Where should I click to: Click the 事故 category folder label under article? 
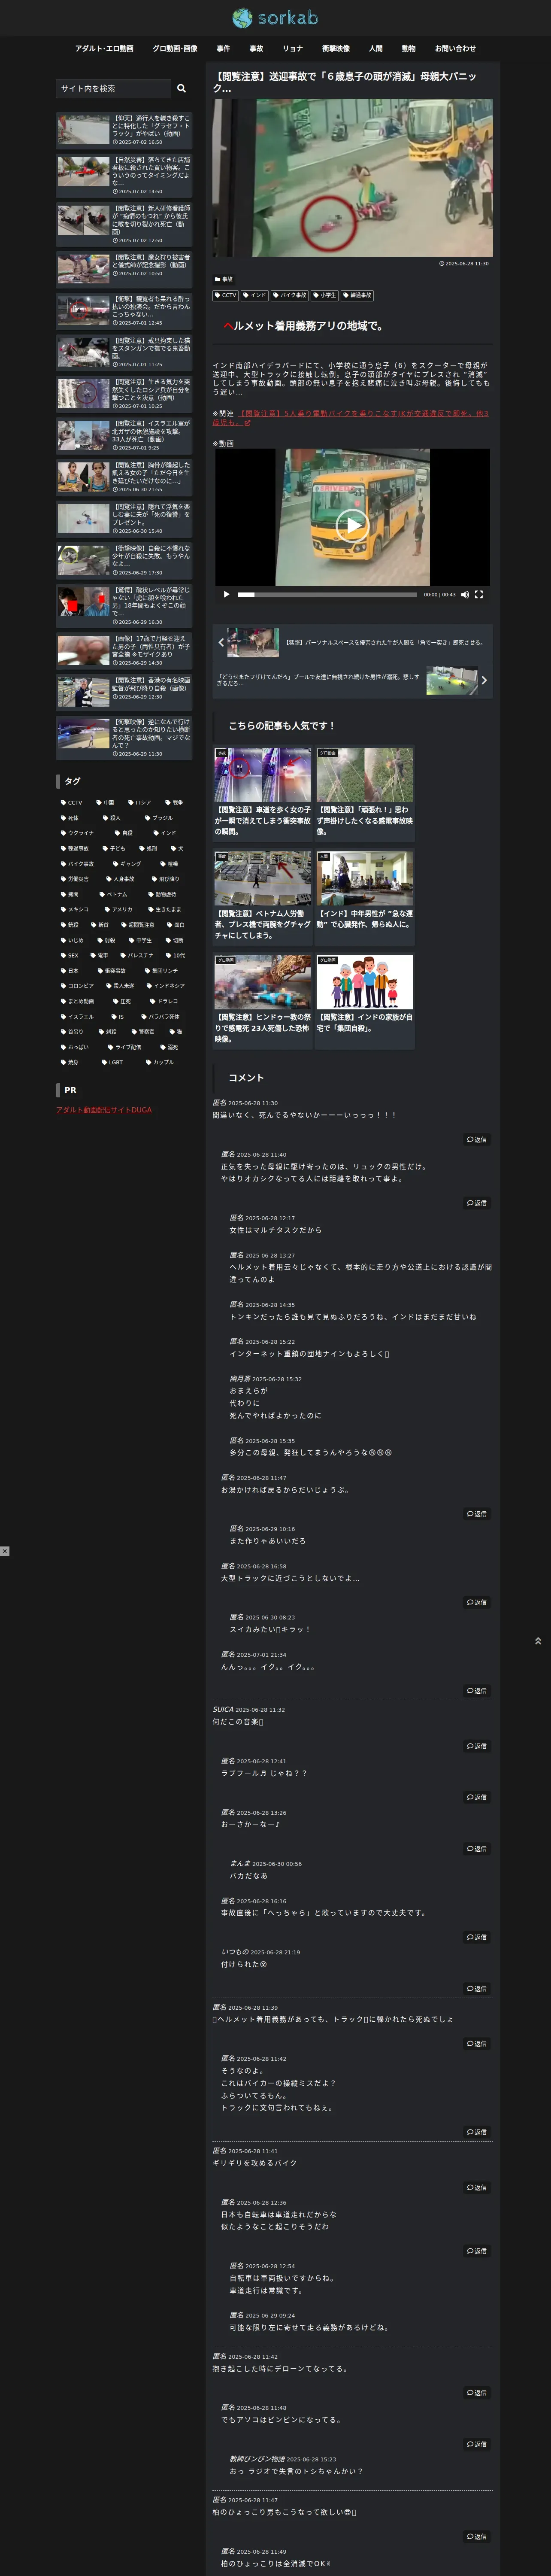click(x=223, y=279)
